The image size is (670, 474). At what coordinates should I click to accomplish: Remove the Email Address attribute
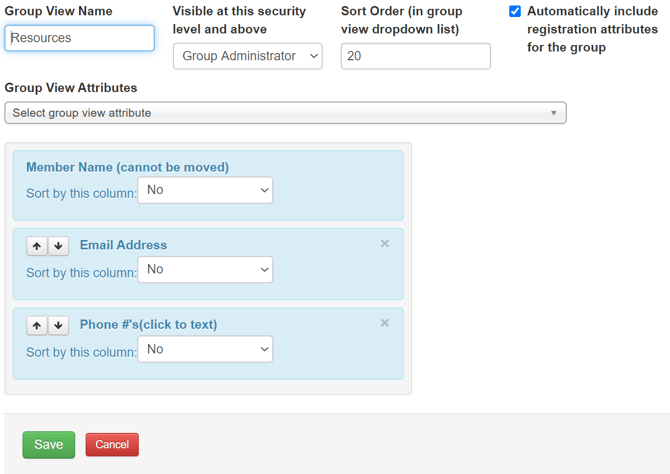[x=385, y=243]
